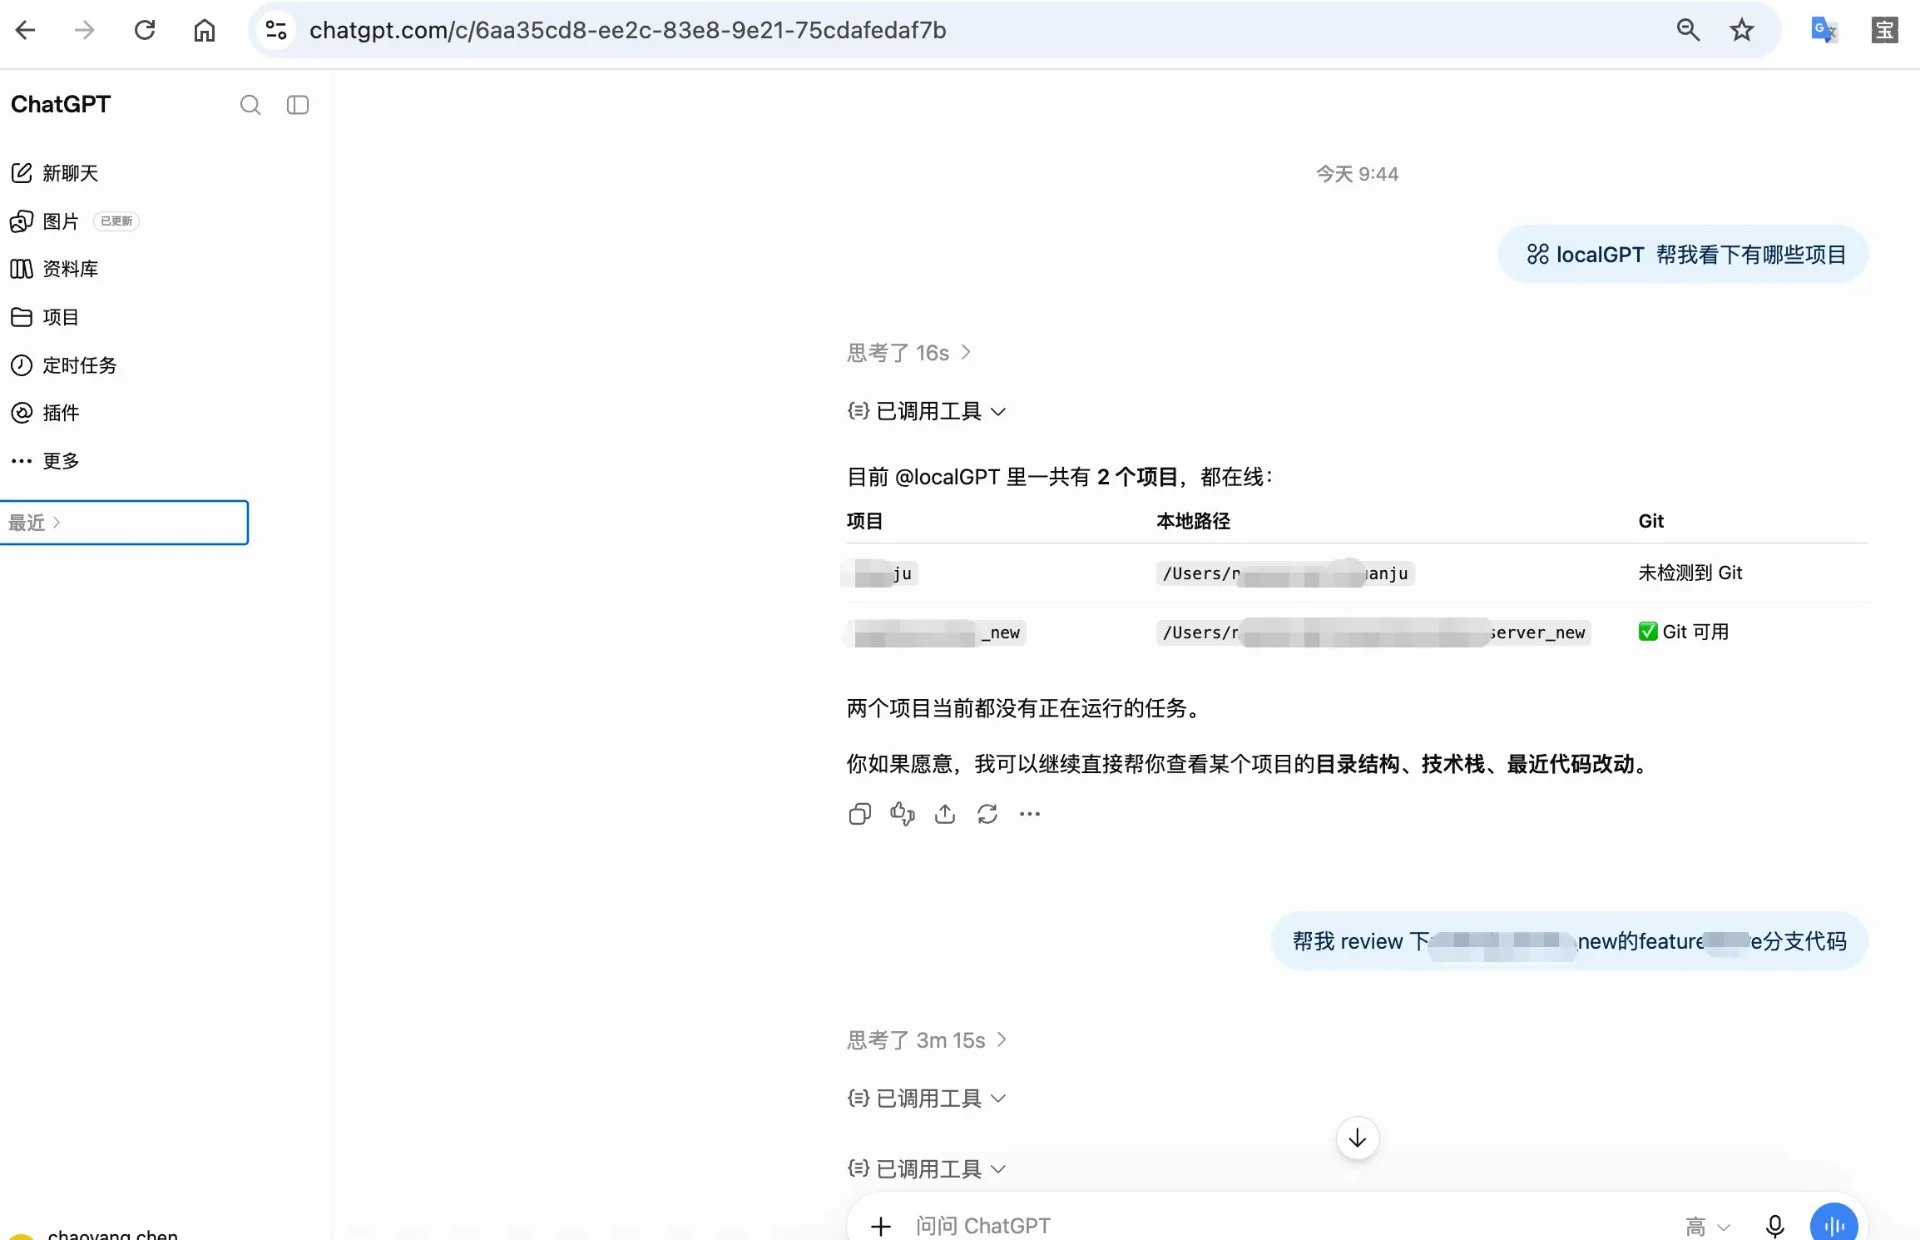
Task: Open 项目 projects in sidebar
Action: coord(45,317)
